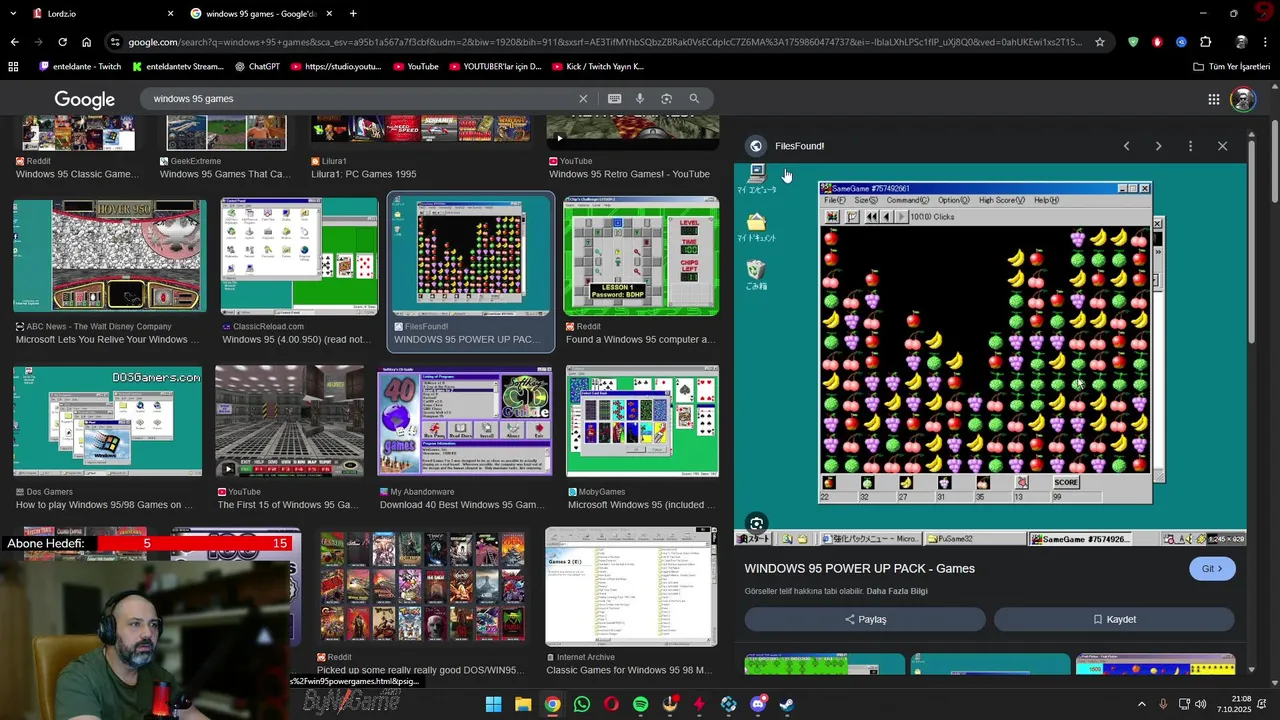Clear the Google search box text
Image resolution: width=1280 pixels, height=720 pixels.
(x=583, y=99)
